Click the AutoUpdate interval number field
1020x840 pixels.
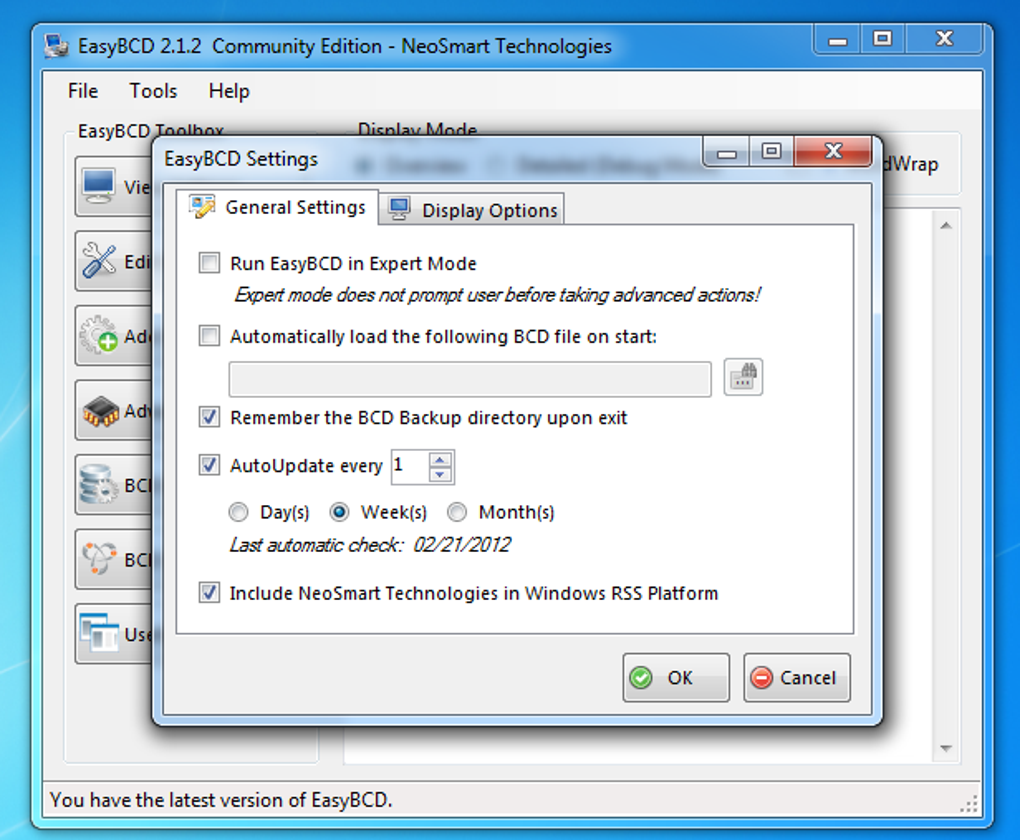410,467
